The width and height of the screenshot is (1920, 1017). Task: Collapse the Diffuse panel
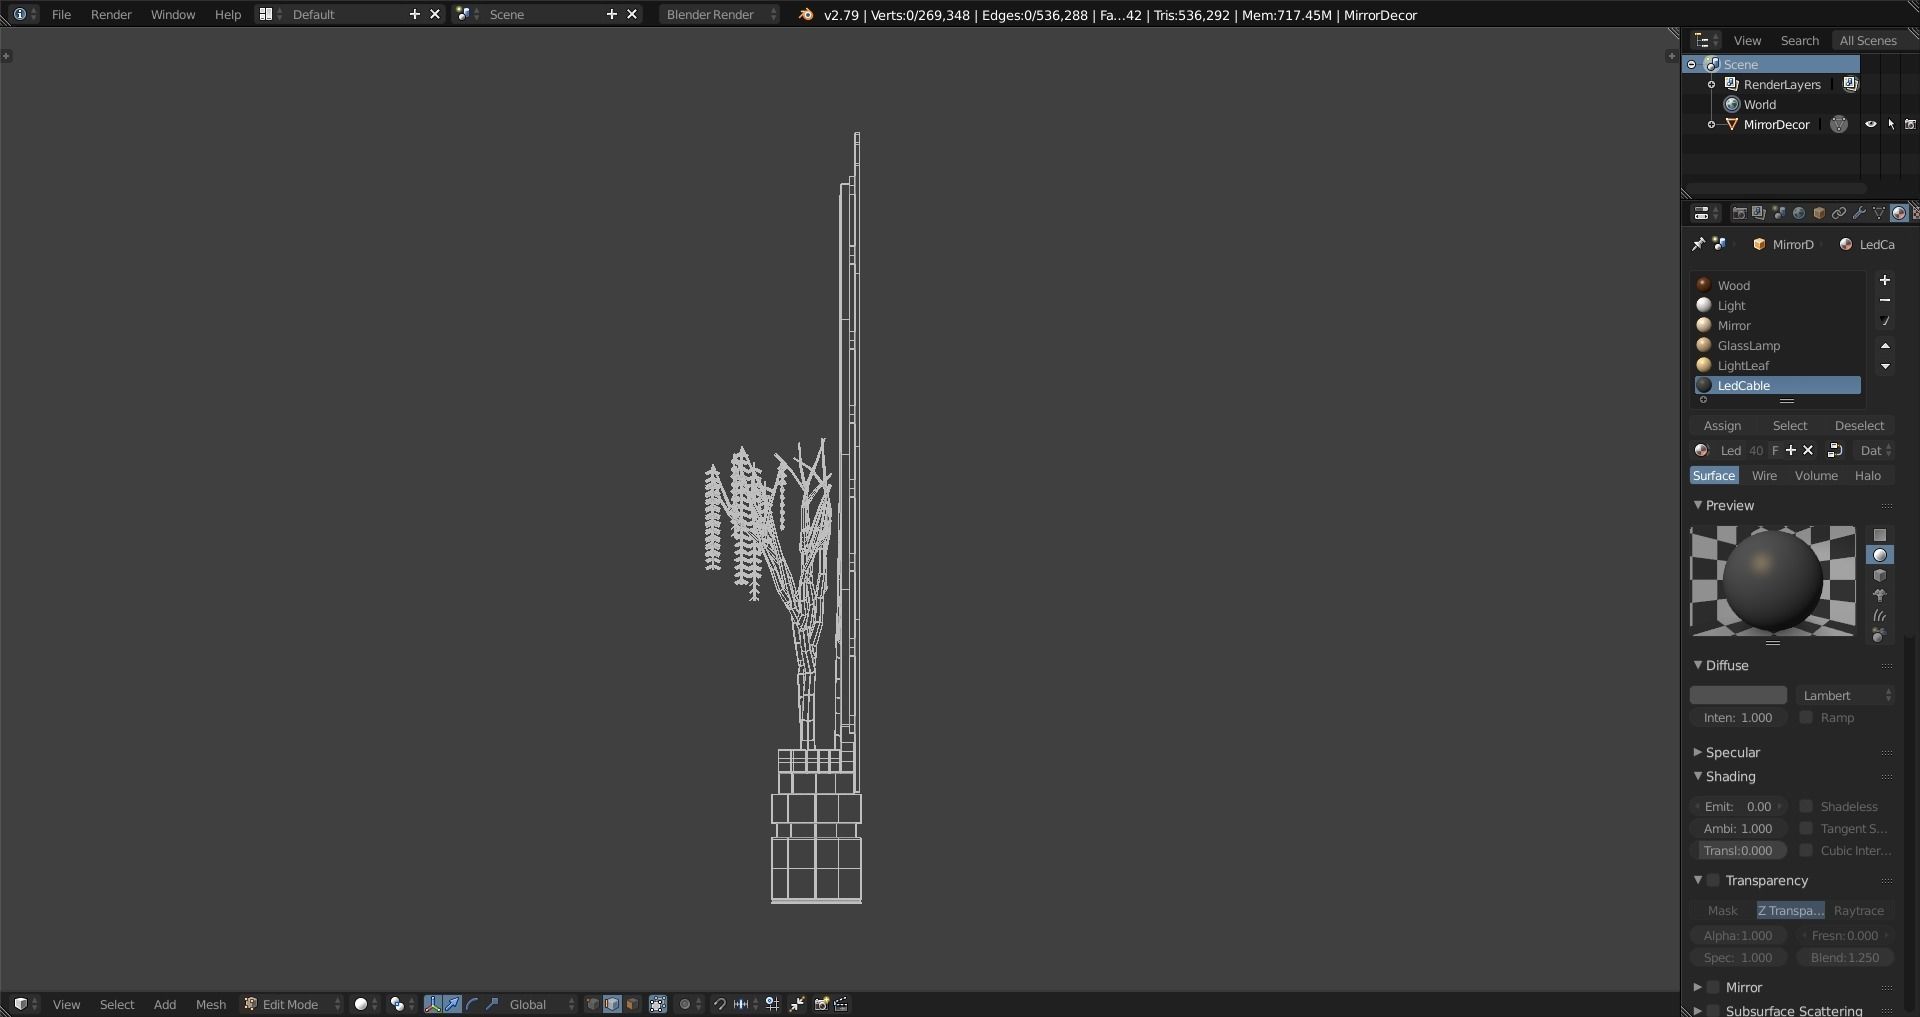1697,665
